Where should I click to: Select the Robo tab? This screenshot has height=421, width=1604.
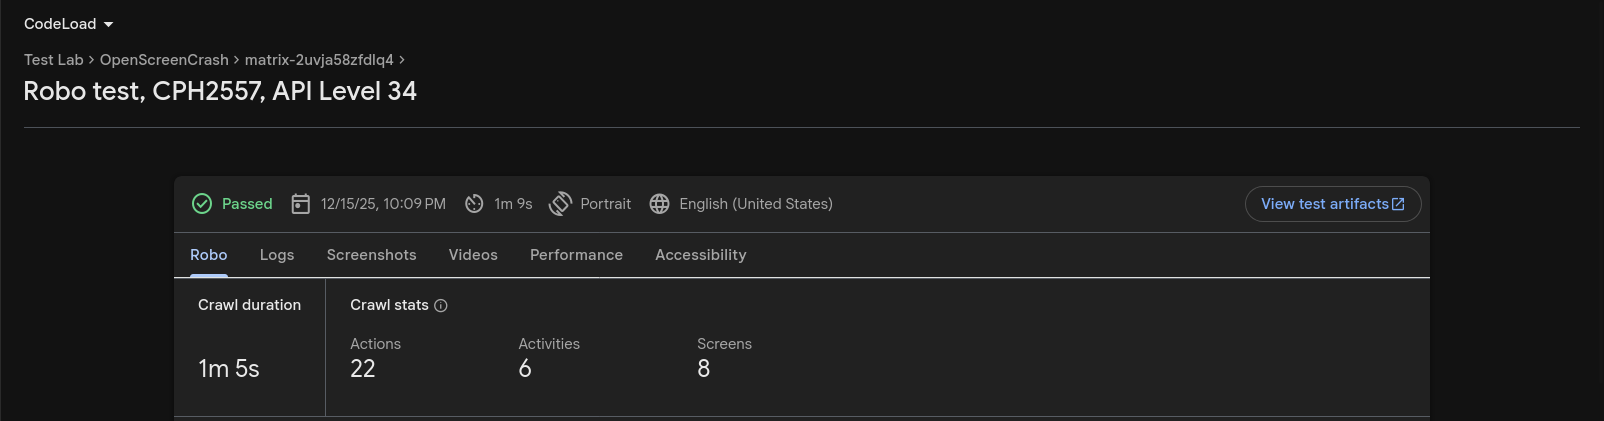208,255
